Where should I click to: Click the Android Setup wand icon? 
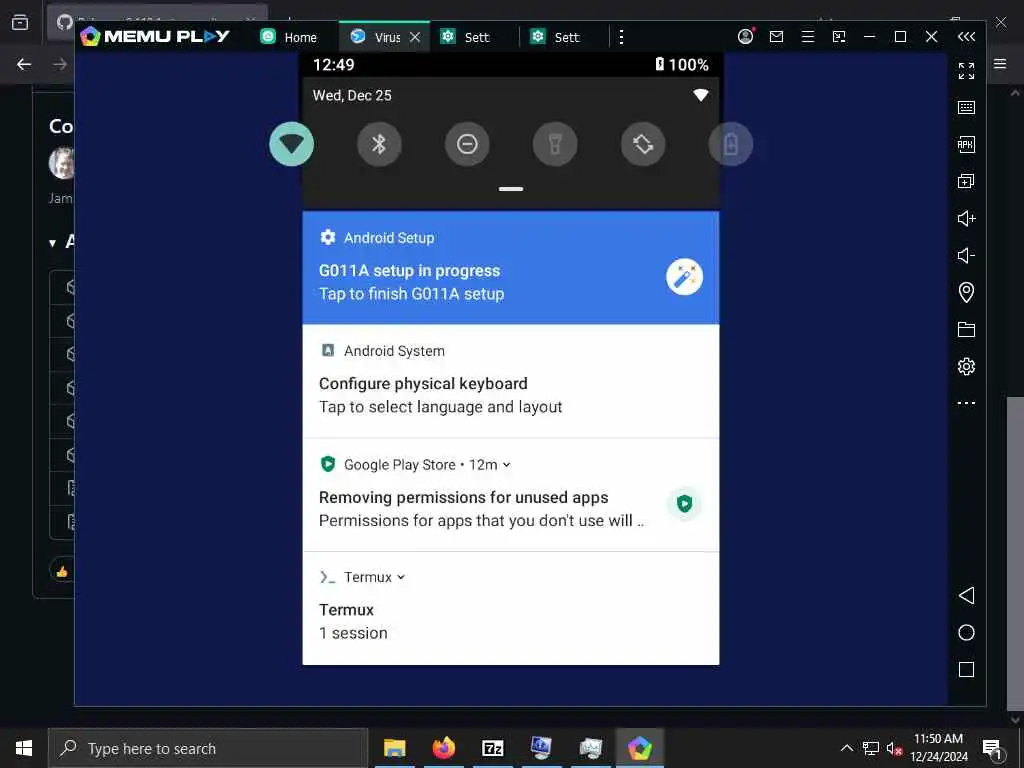click(x=684, y=277)
